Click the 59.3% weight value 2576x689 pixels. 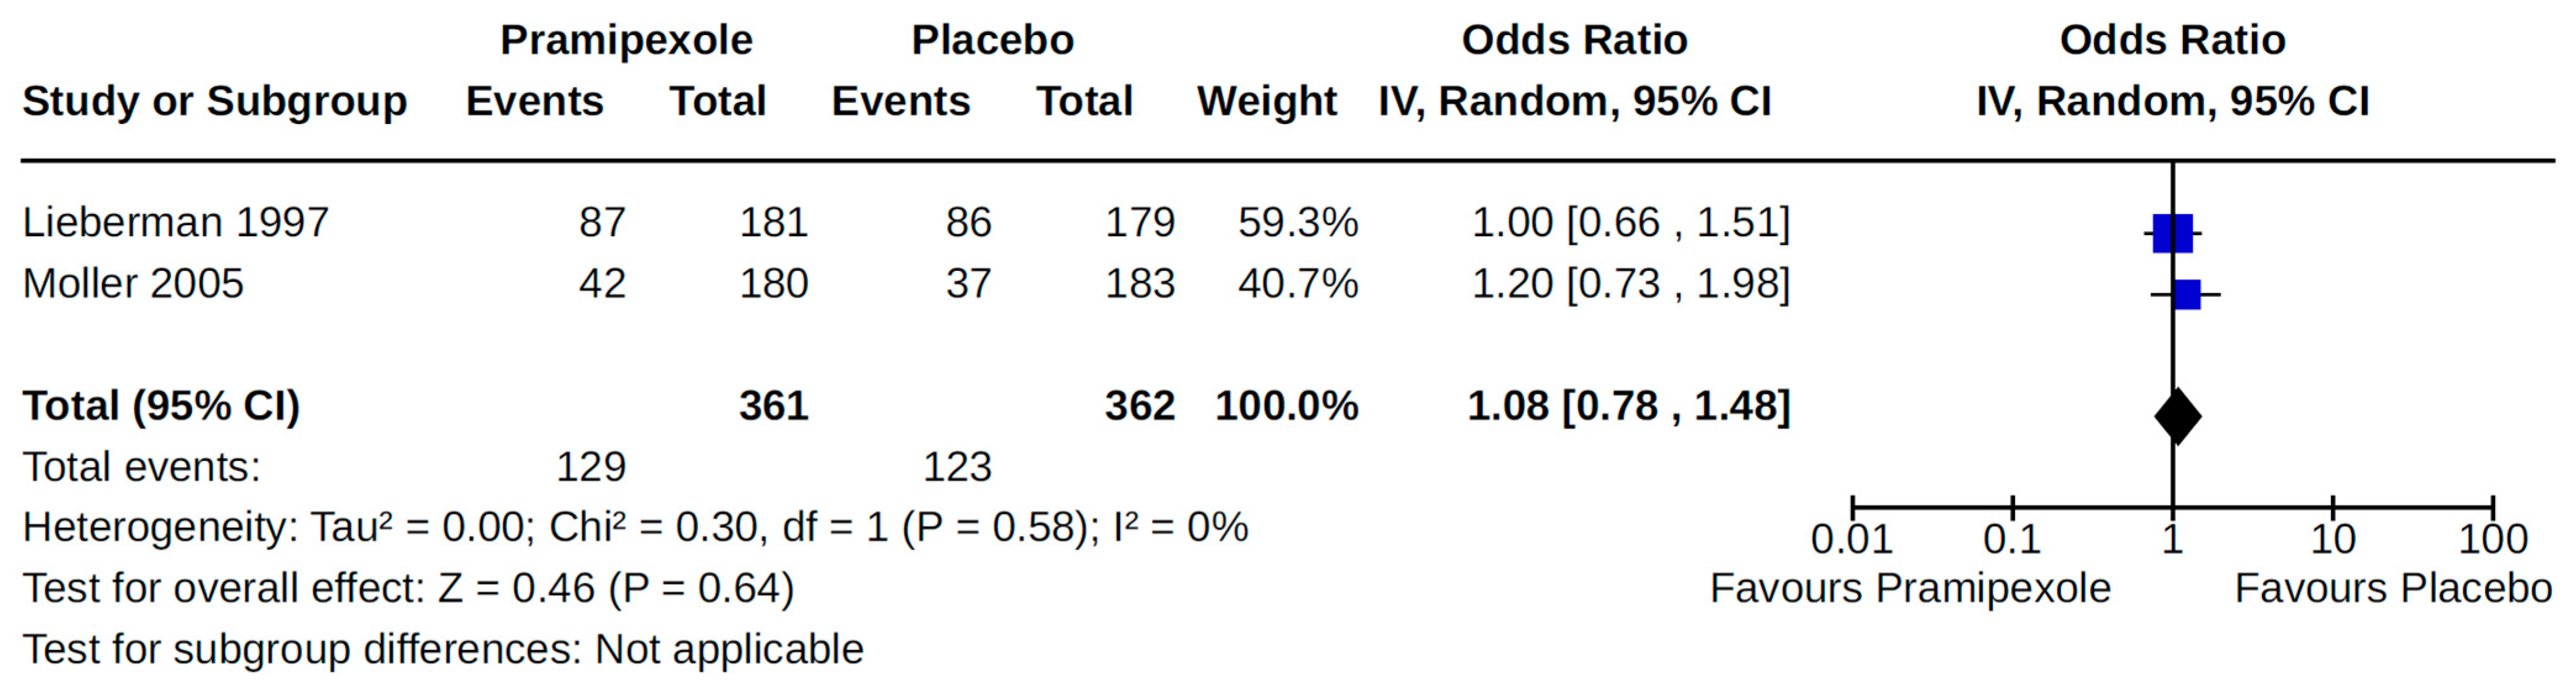[1297, 222]
